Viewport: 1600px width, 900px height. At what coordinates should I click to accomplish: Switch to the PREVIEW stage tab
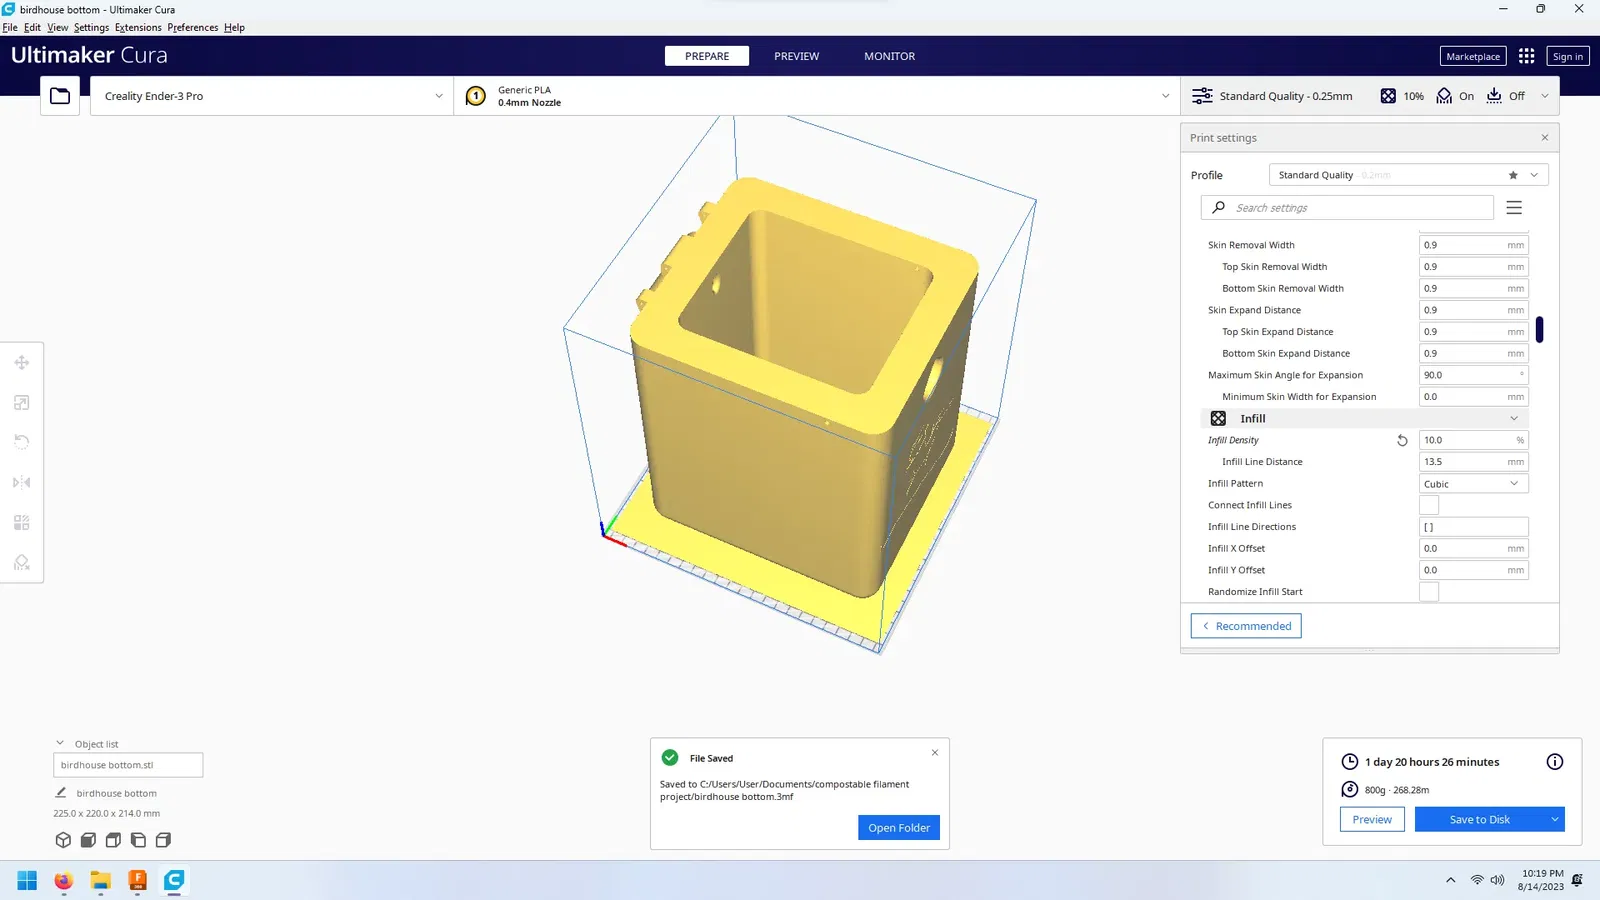796,56
